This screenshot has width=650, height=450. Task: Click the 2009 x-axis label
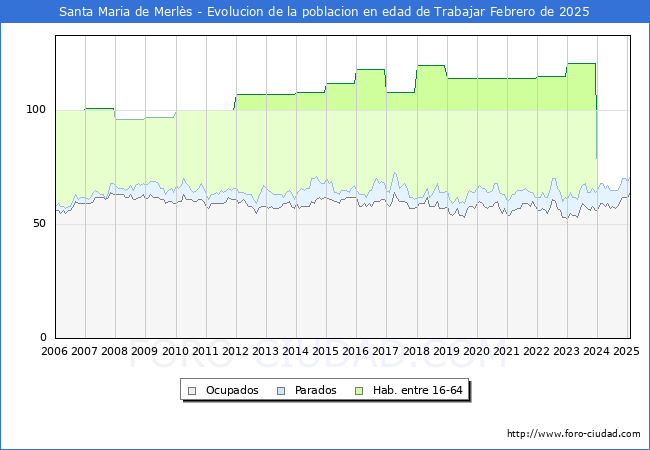(x=145, y=351)
